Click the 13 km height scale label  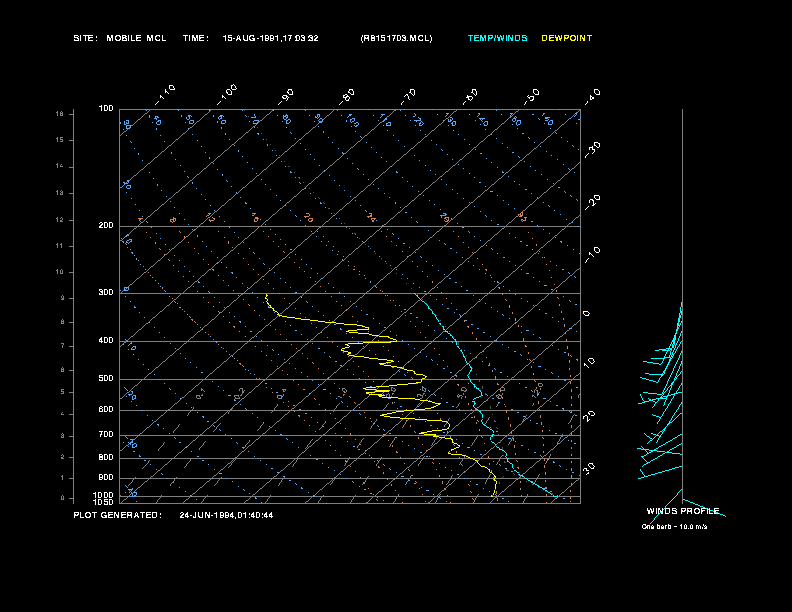click(x=60, y=193)
